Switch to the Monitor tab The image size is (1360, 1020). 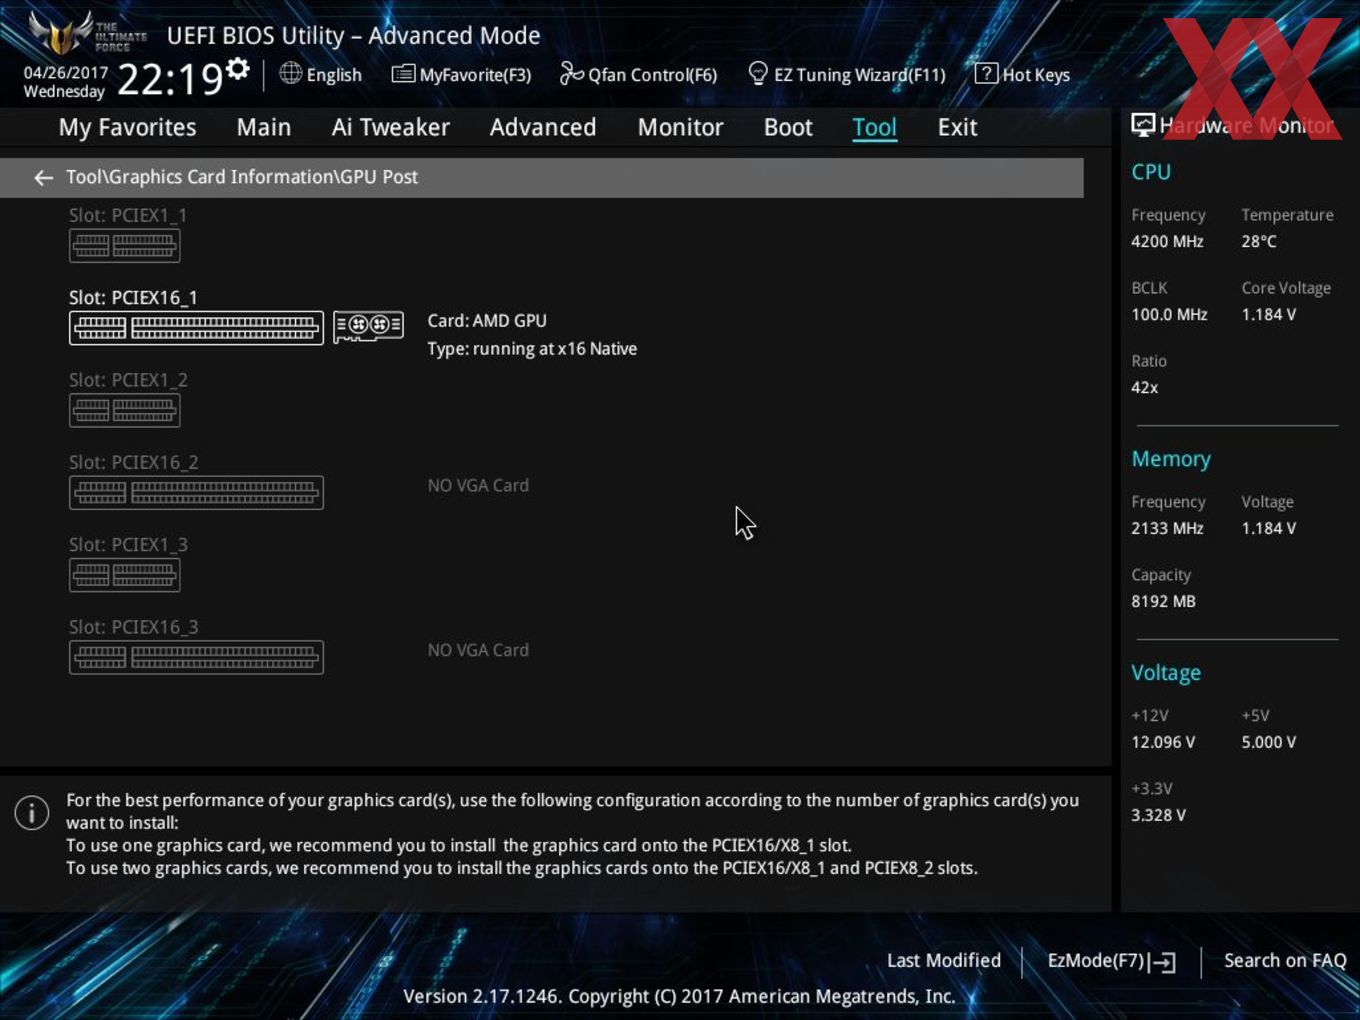coord(680,128)
